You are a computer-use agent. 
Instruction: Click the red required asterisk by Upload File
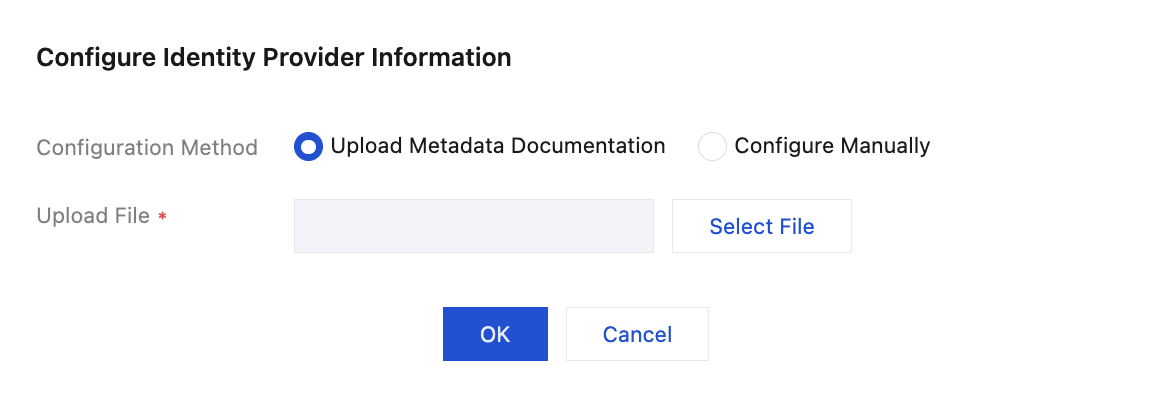click(x=163, y=217)
